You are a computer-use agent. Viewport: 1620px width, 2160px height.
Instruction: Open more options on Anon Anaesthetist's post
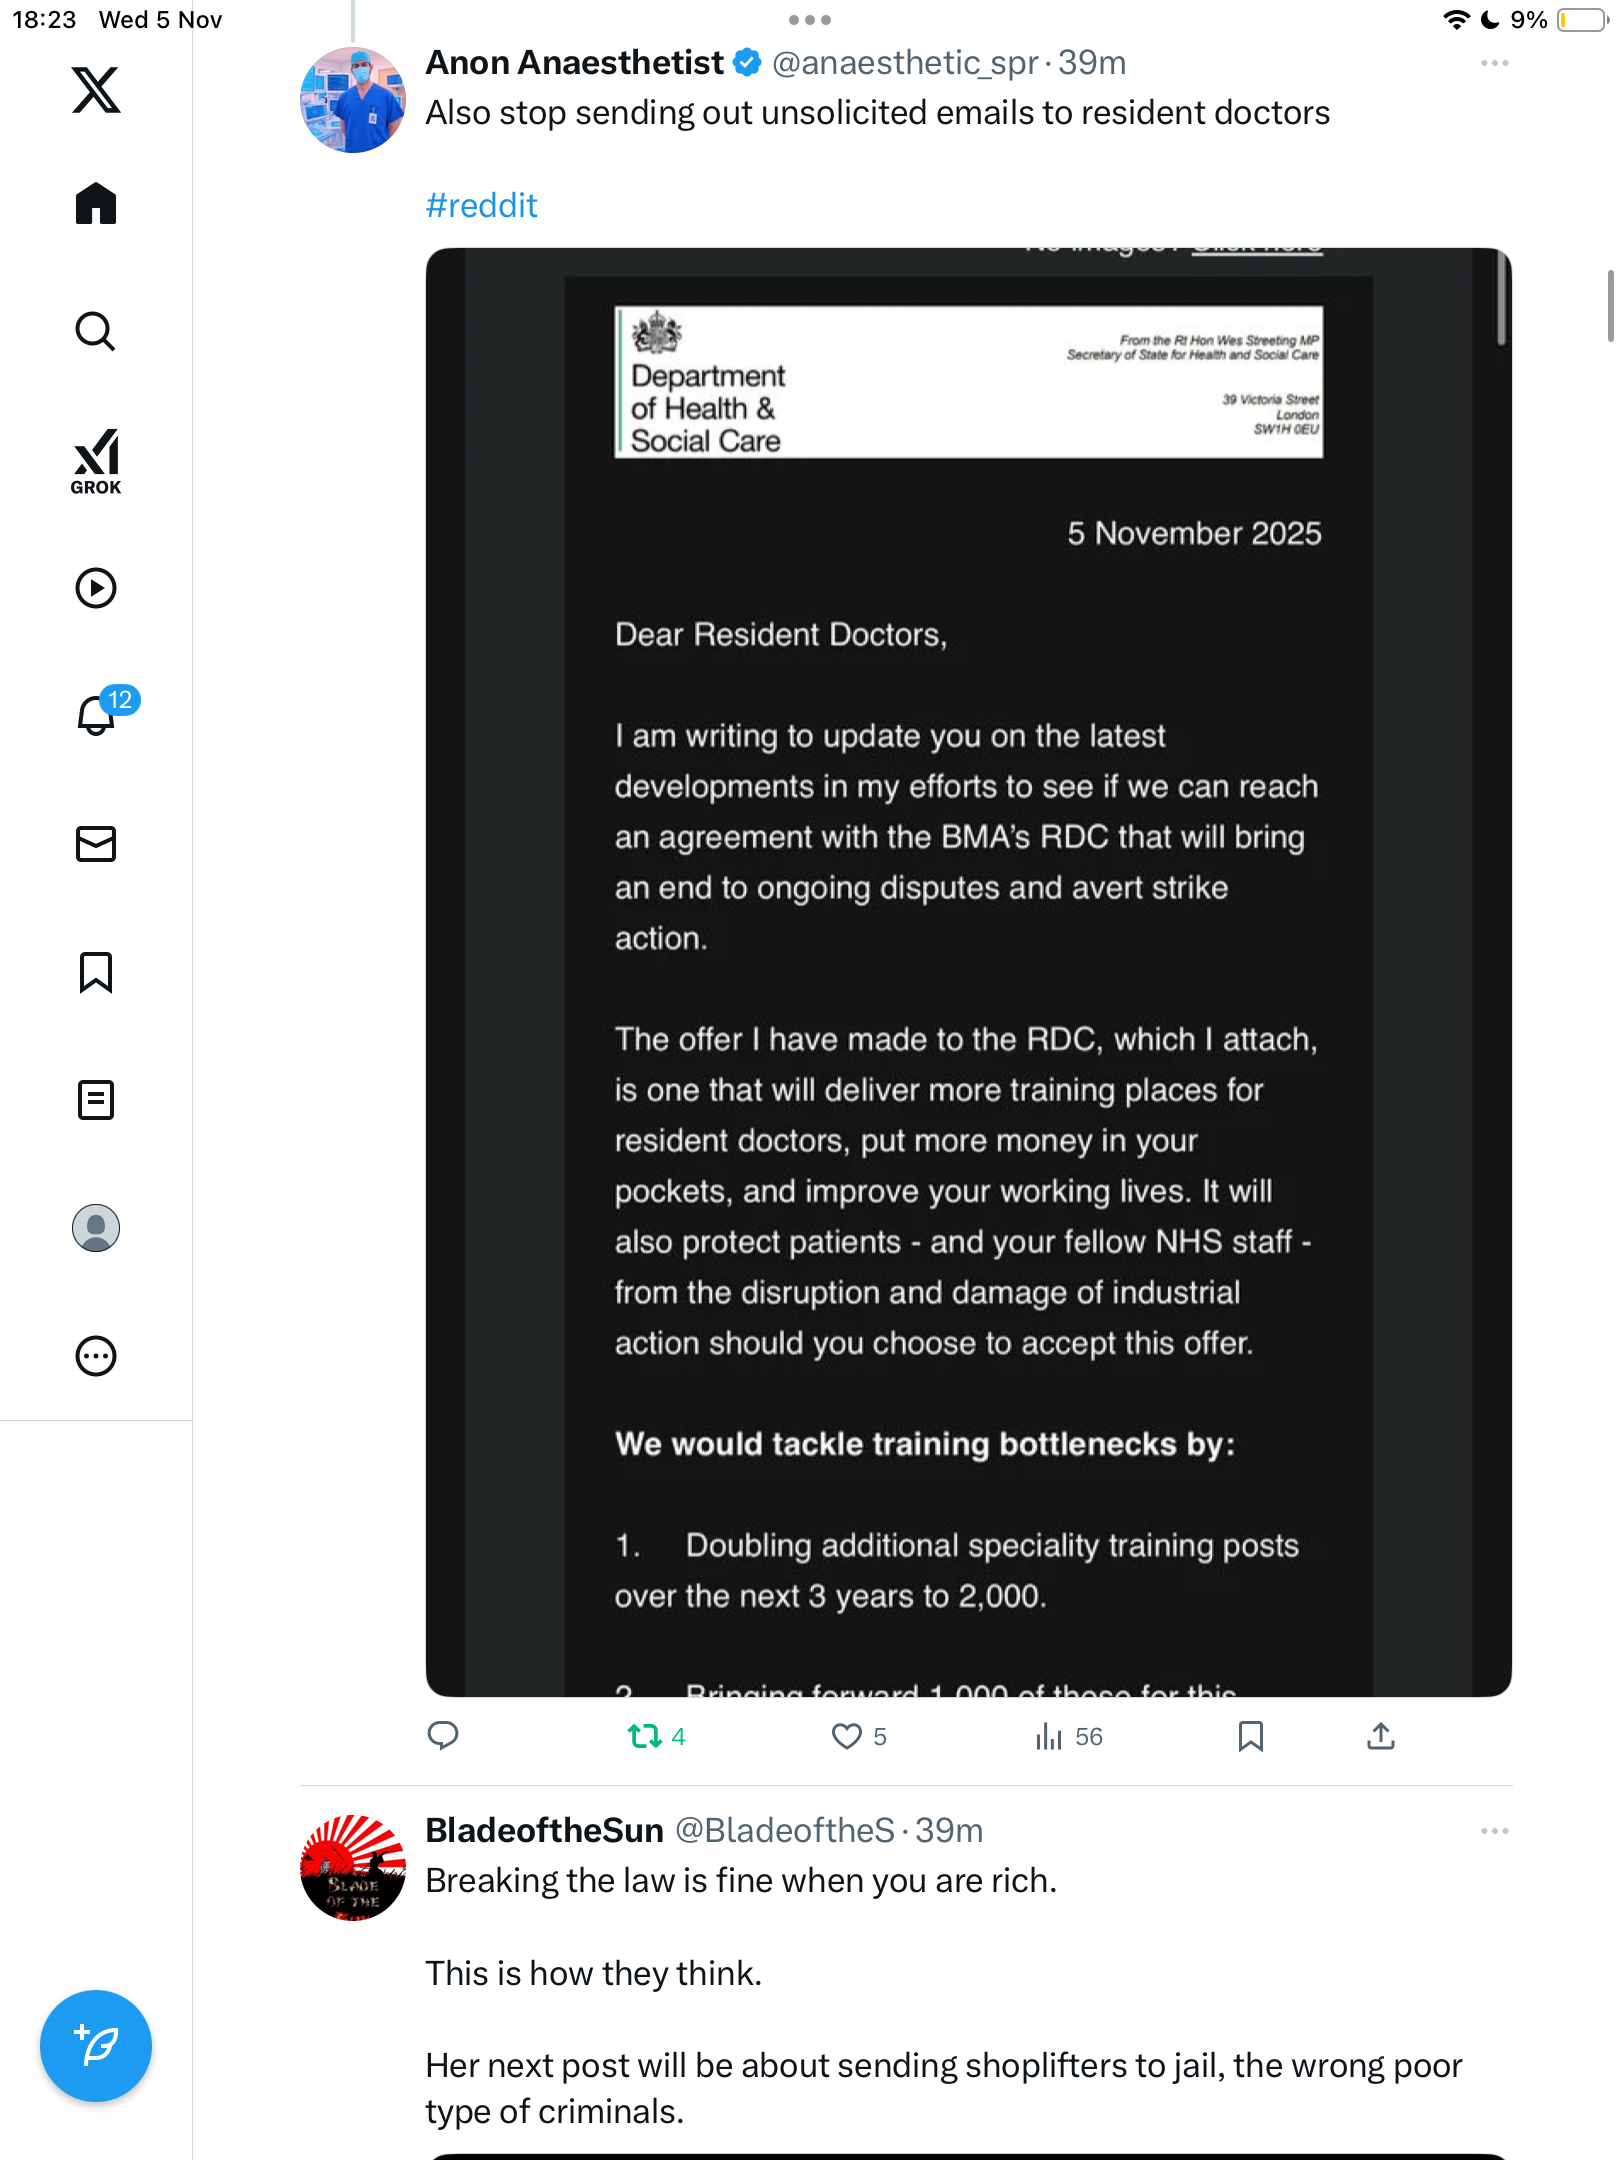coord(1494,63)
